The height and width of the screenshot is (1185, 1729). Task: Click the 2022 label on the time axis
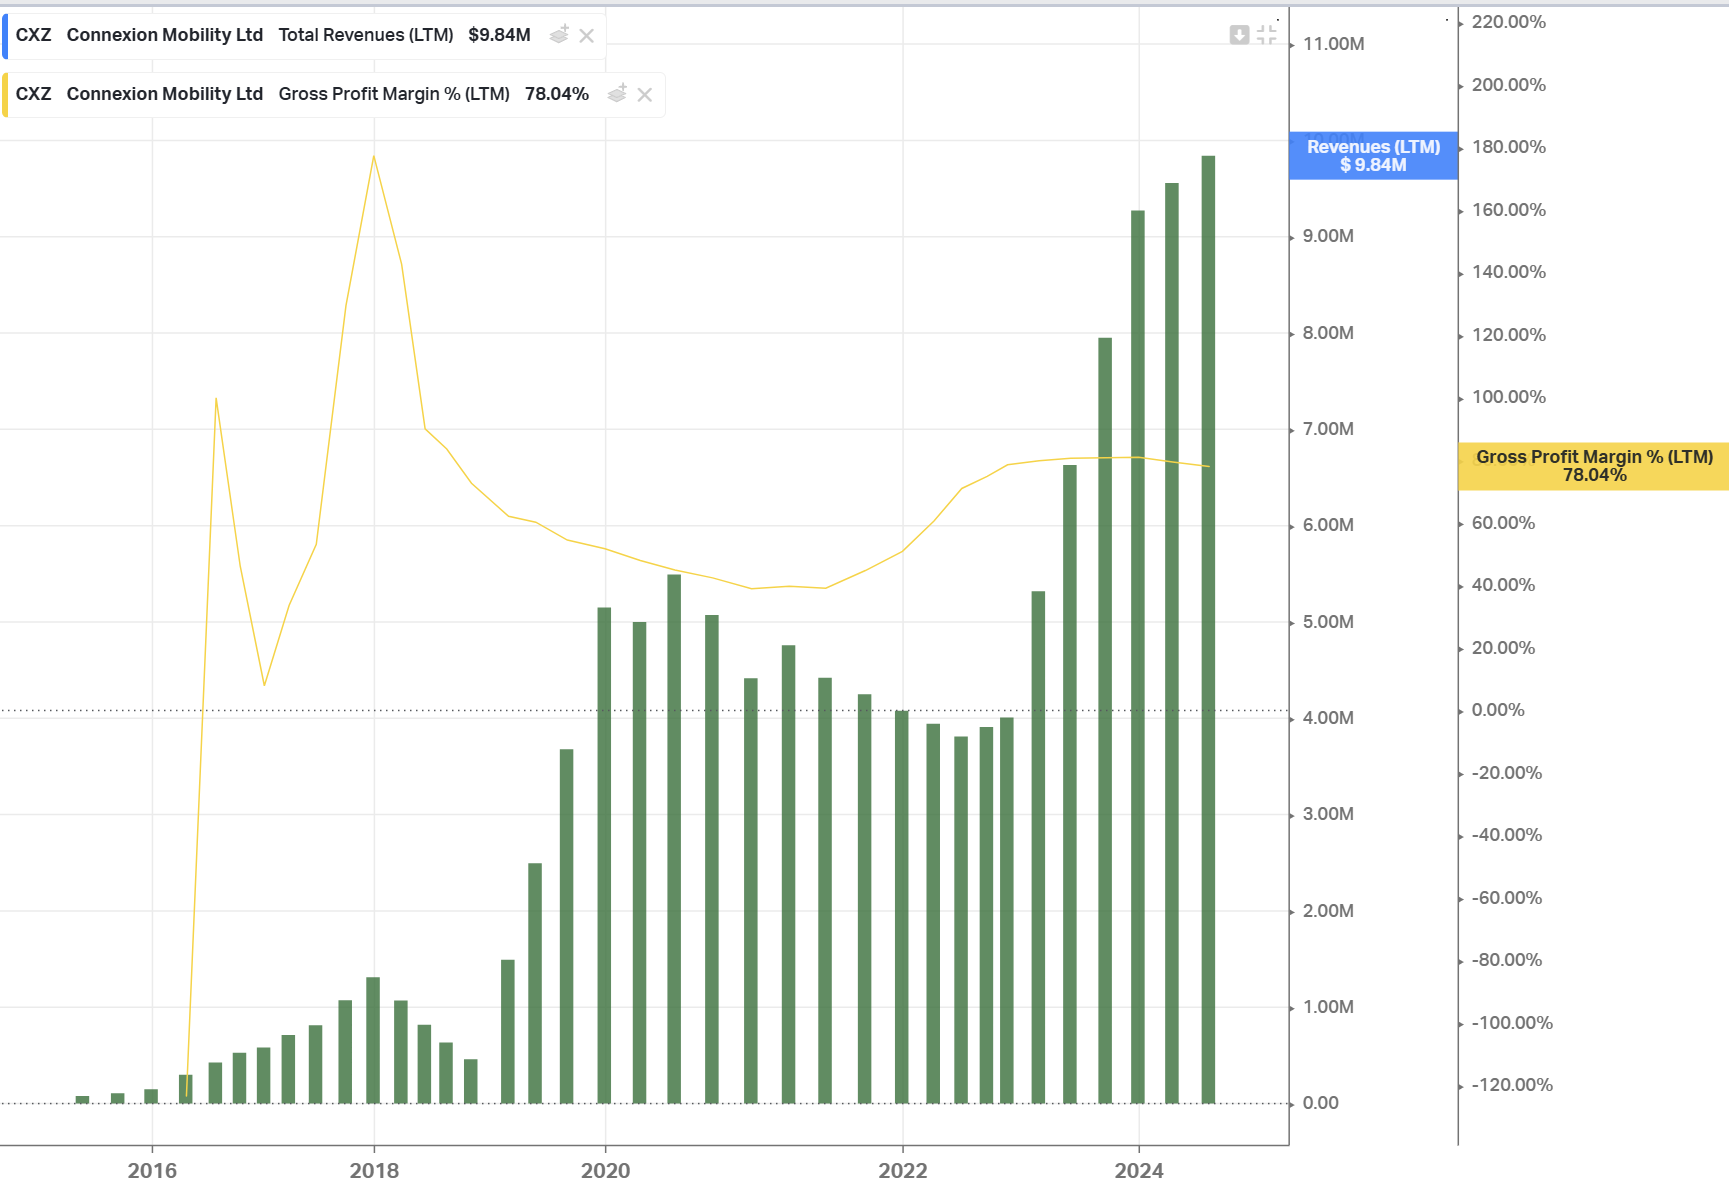903,1170
